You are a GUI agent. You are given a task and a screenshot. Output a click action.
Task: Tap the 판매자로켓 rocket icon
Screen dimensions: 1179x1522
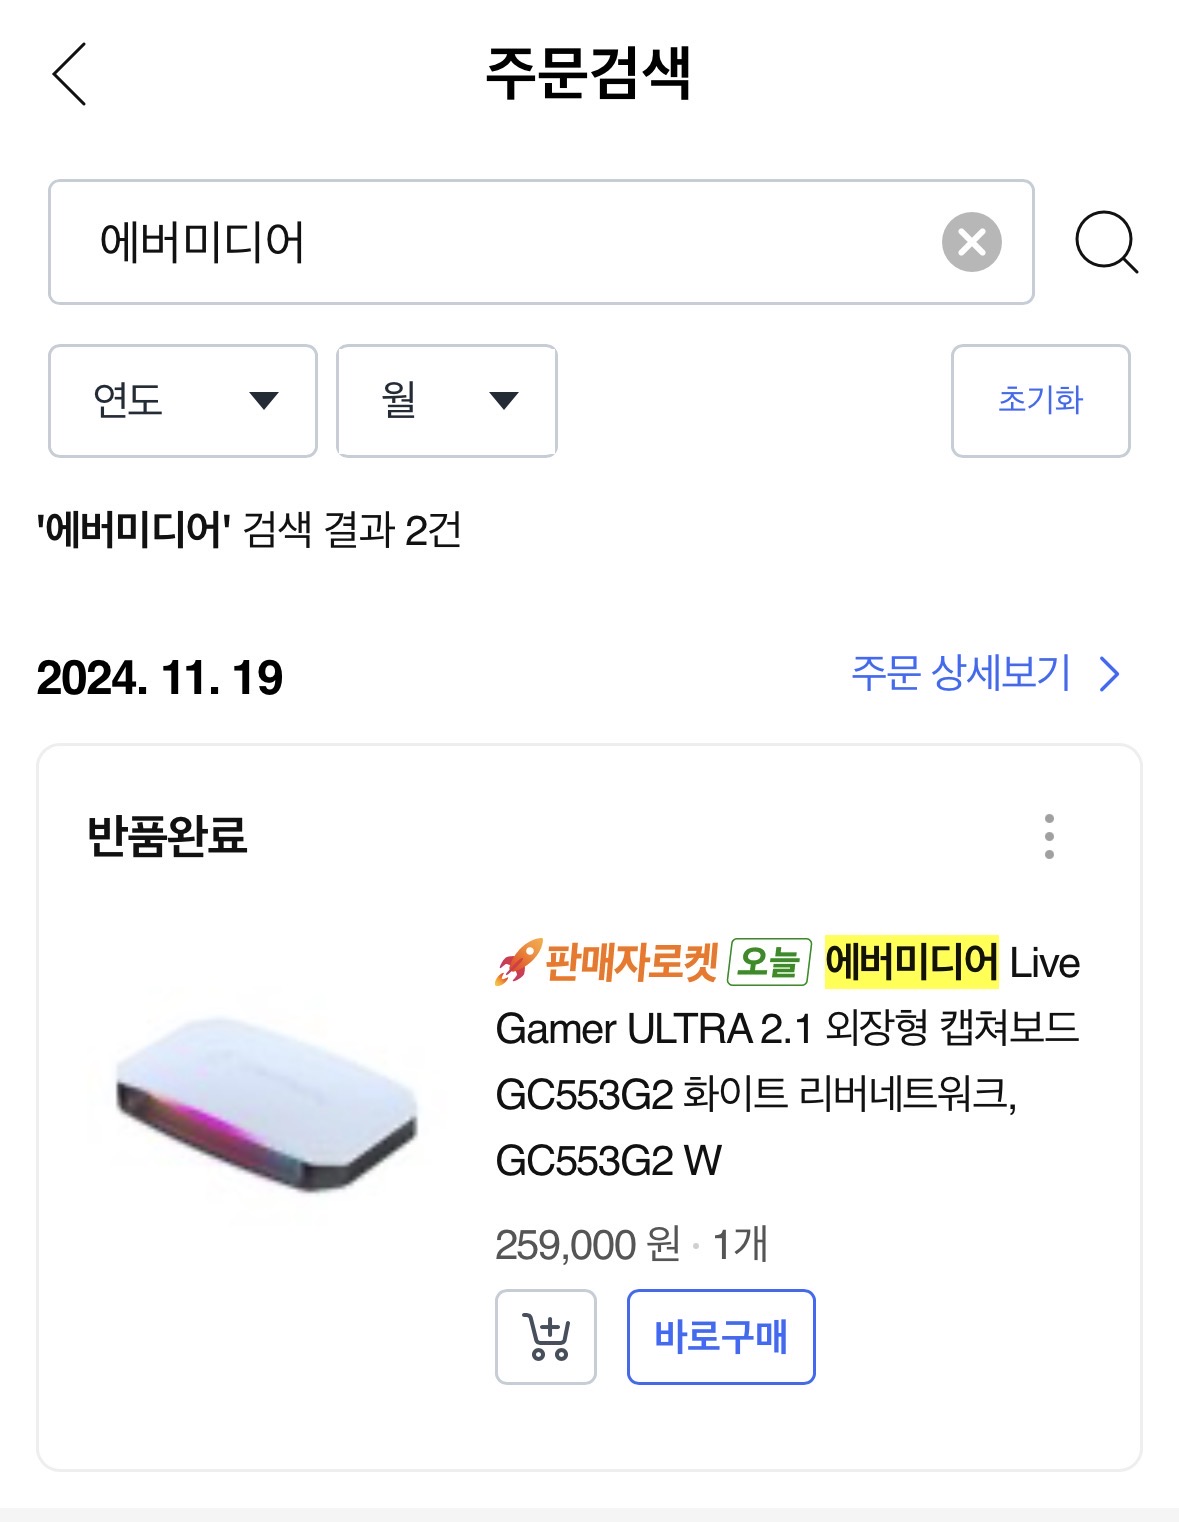coord(518,963)
